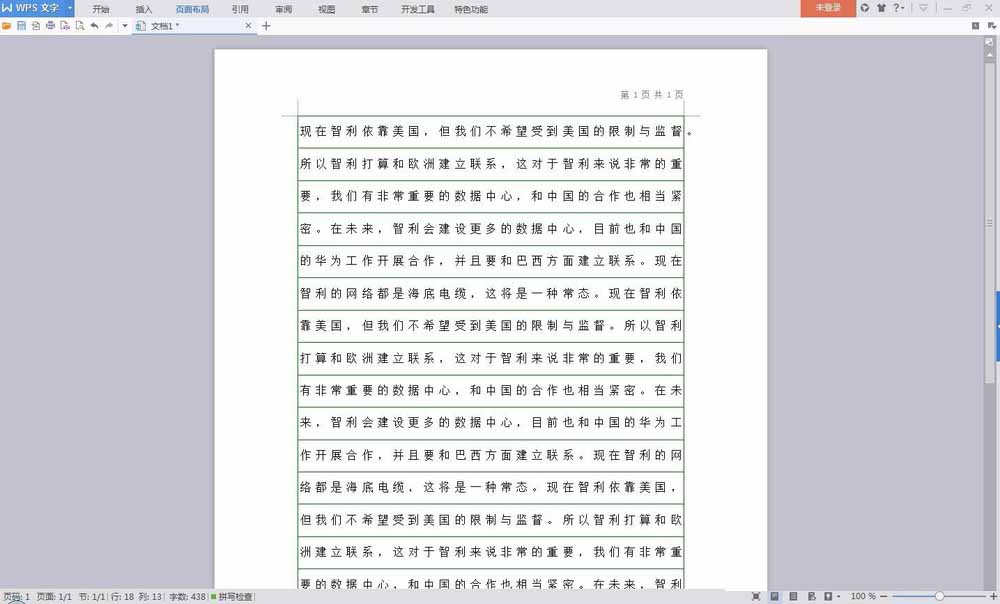Open the help question mark dropdown
Viewport: 1000px width, 604px height.
point(899,8)
